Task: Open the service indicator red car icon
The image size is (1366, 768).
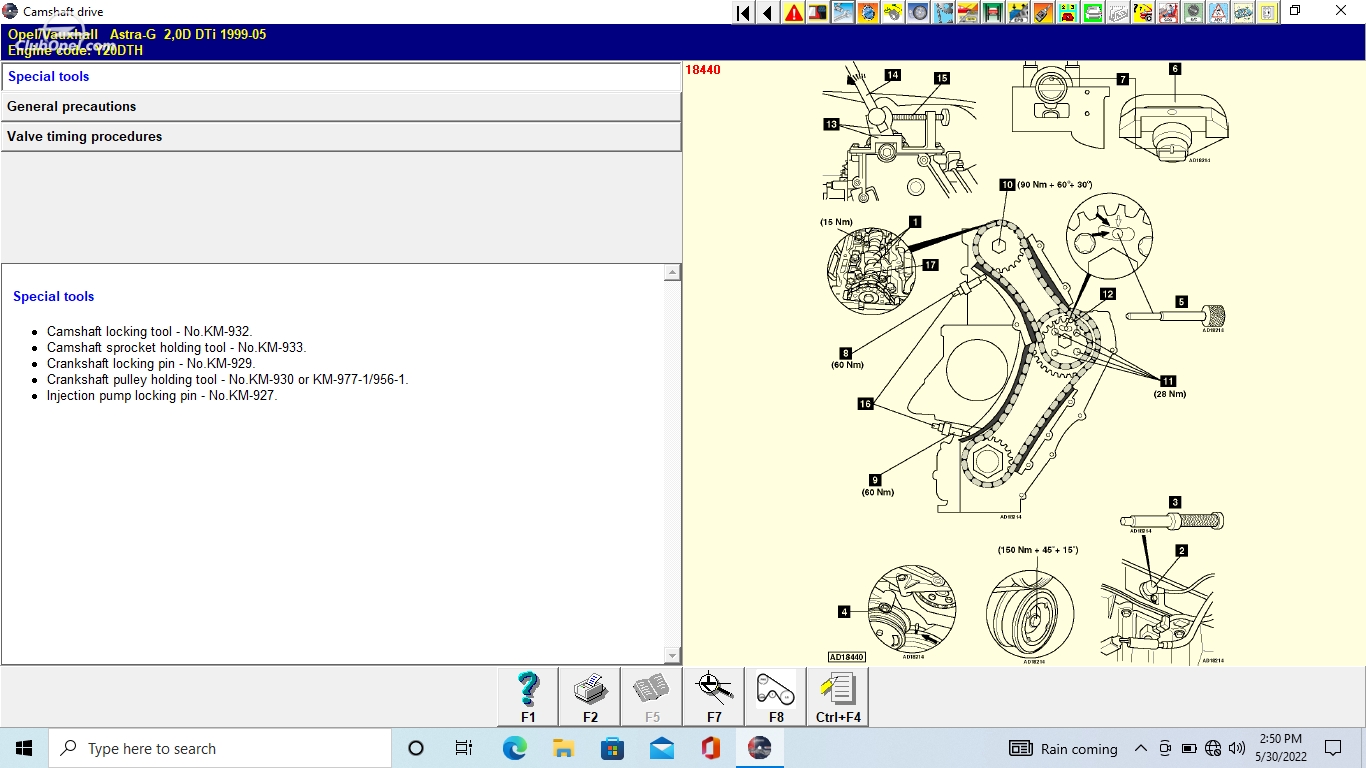Action: point(1069,13)
